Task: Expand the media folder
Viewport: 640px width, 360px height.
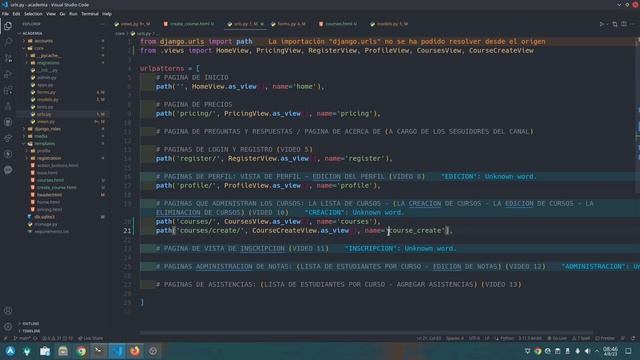Action: click(x=41, y=136)
